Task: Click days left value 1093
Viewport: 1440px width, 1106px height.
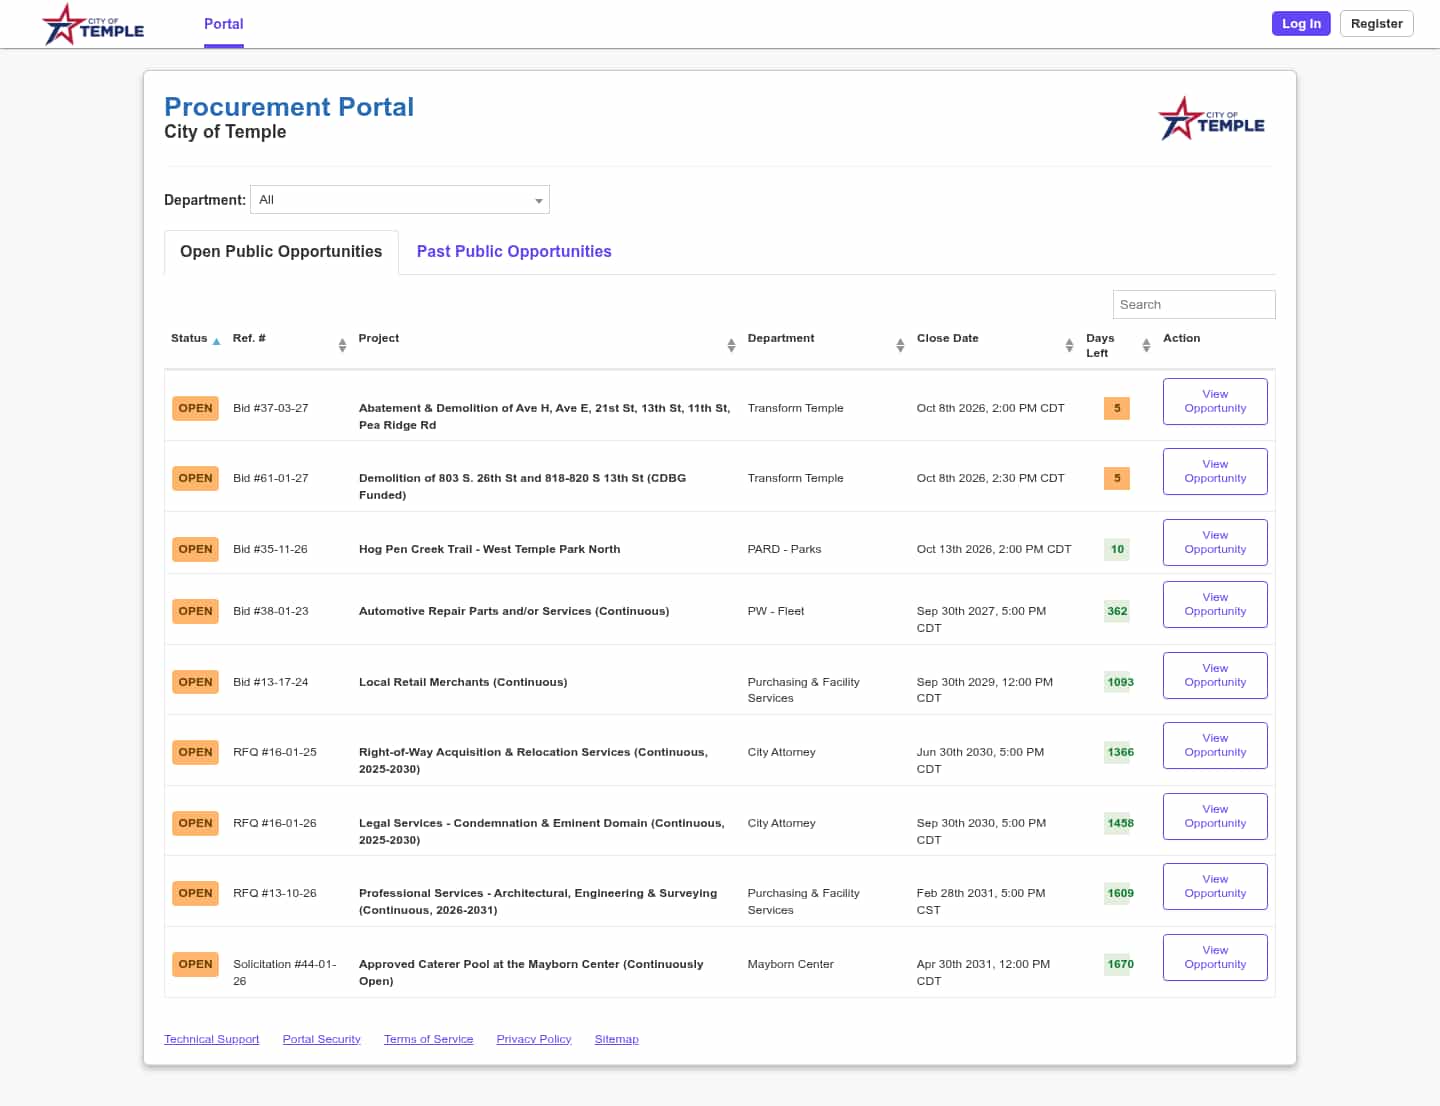Action: [1120, 682]
